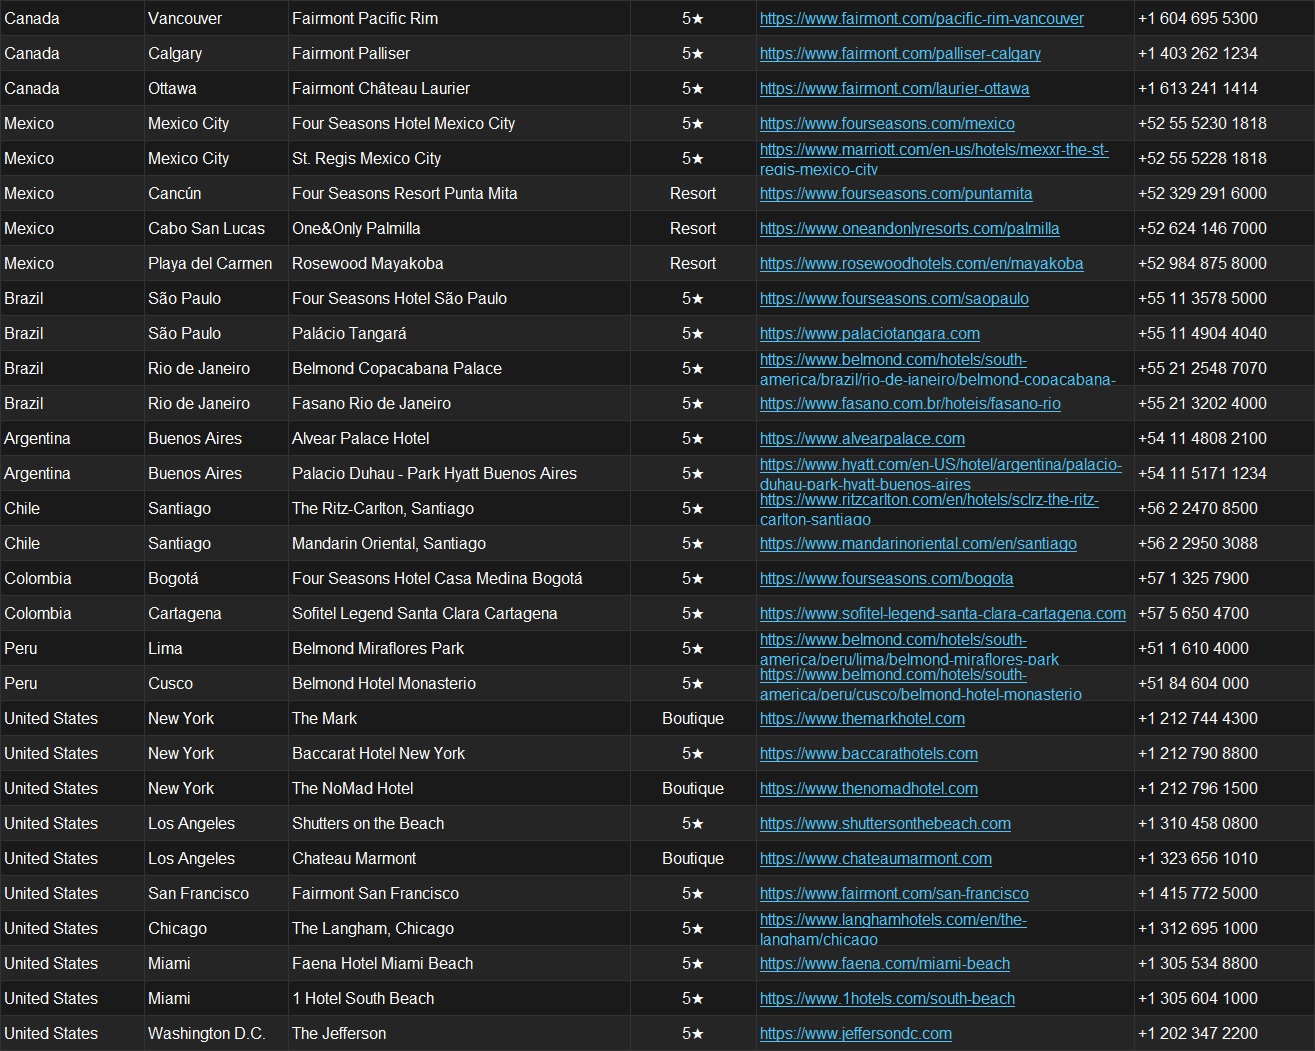
Task: Select the 'Resort' rating in Rosewood Mayakoba row
Action: click(693, 263)
